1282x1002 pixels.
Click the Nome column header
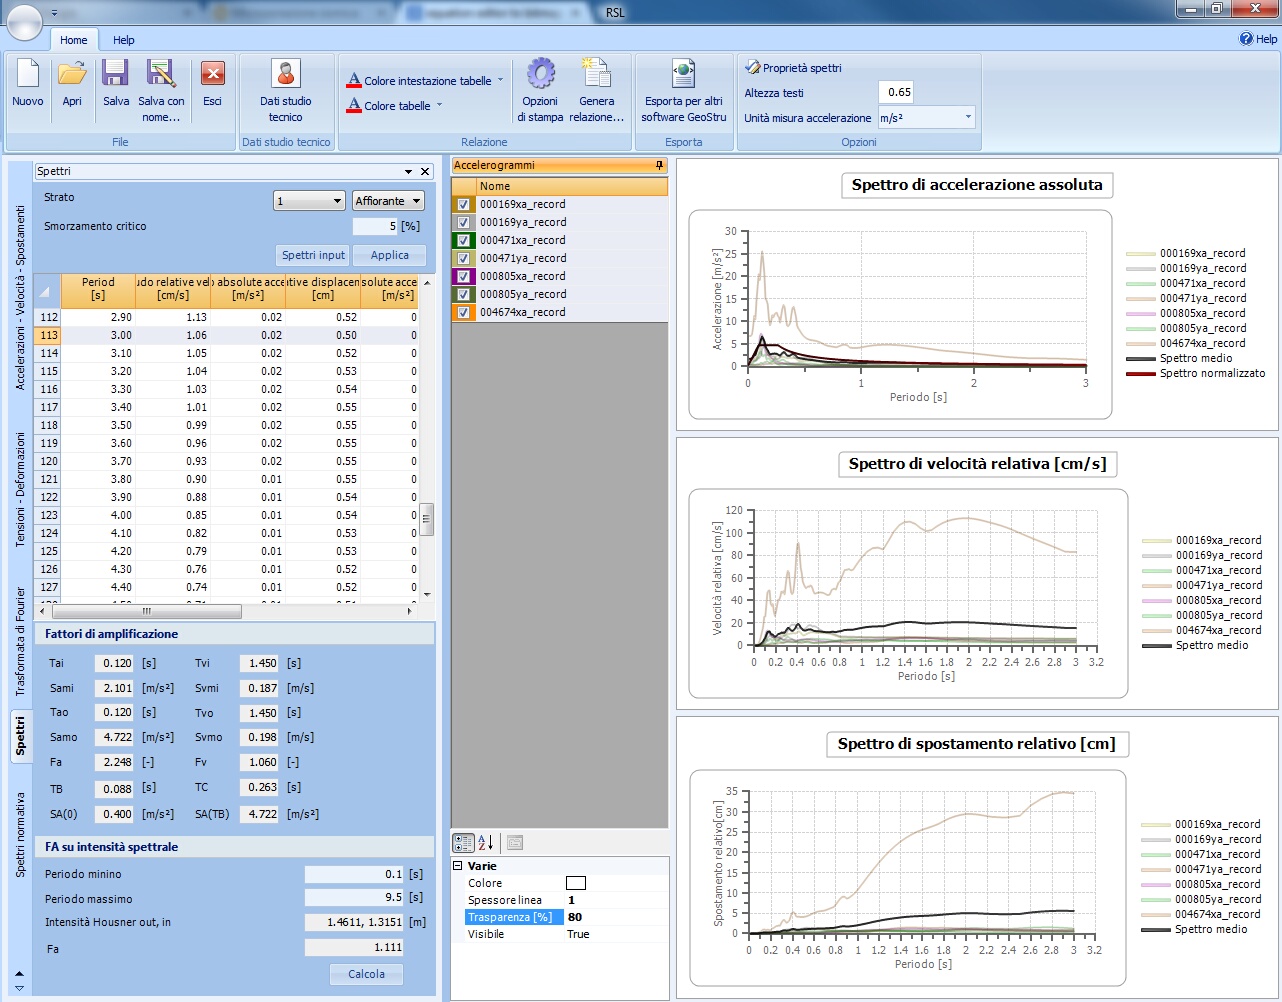pyautogui.click(x=570, y=186)
